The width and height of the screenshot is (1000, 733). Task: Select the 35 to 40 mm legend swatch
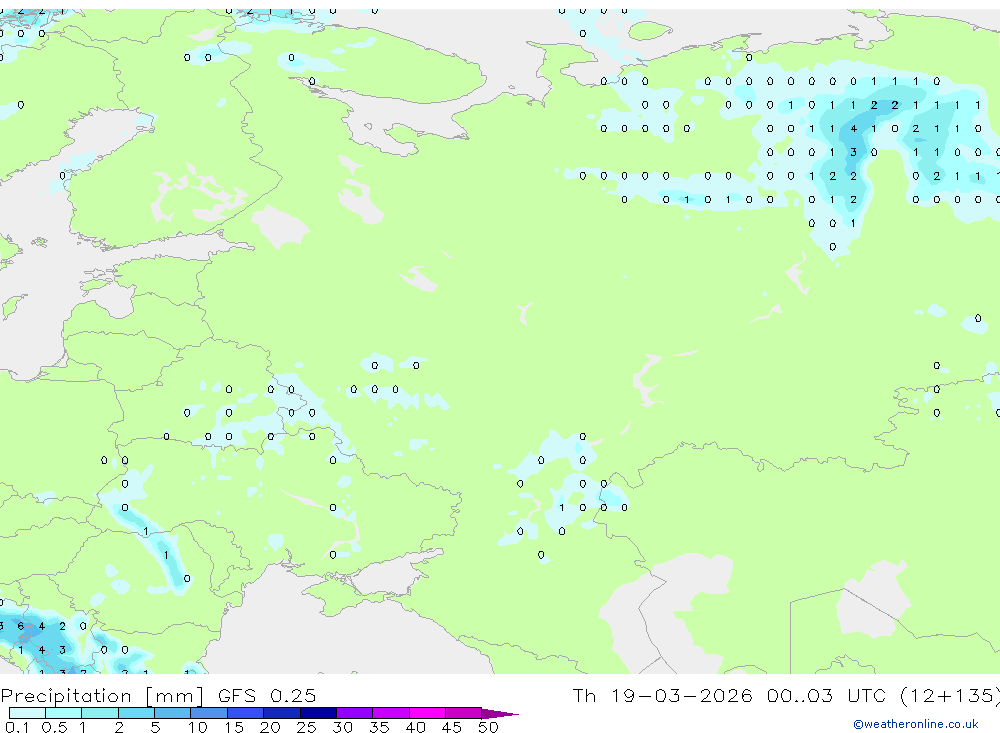(391, 713)
